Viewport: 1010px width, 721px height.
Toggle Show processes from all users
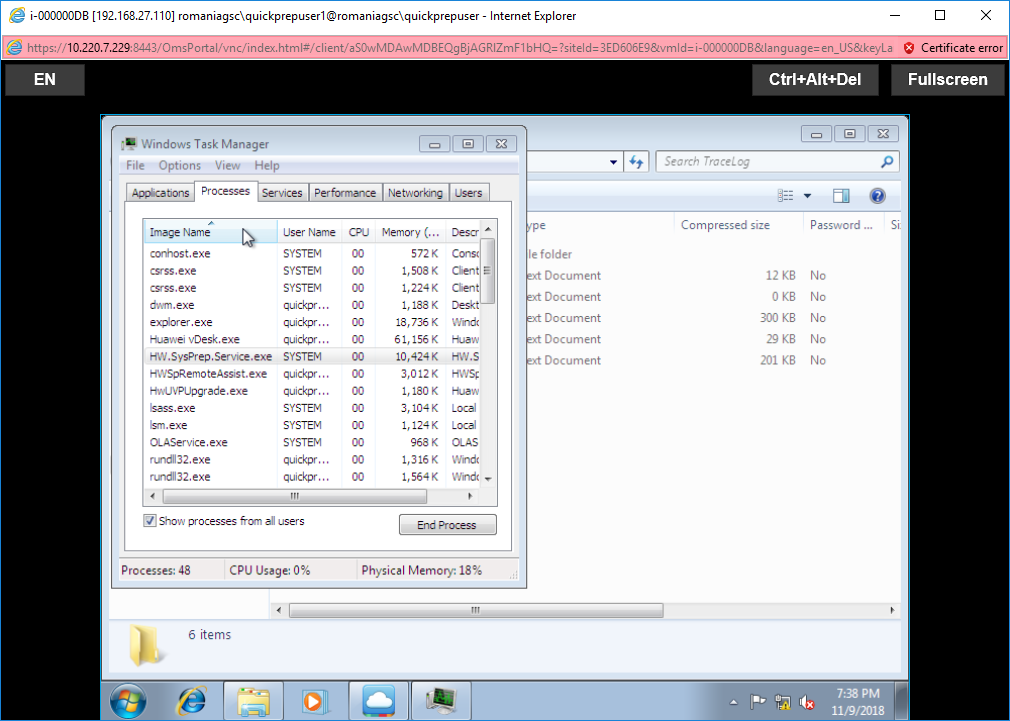click(149, 521)
